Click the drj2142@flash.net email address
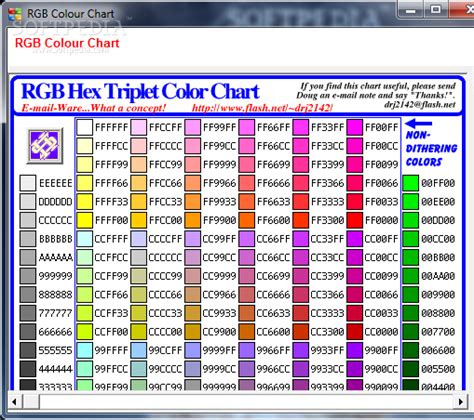 [x=420, y=105]
